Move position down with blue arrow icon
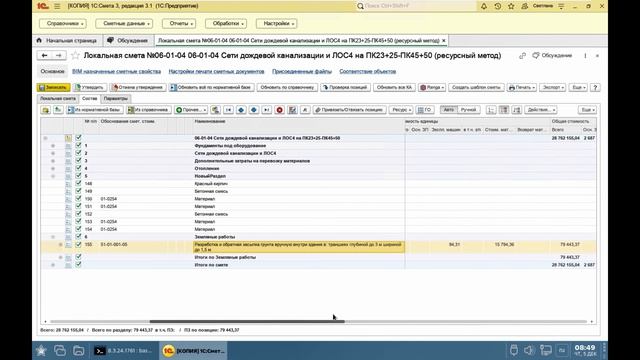This screenshot has width=640, height=360. click(254, 110)
